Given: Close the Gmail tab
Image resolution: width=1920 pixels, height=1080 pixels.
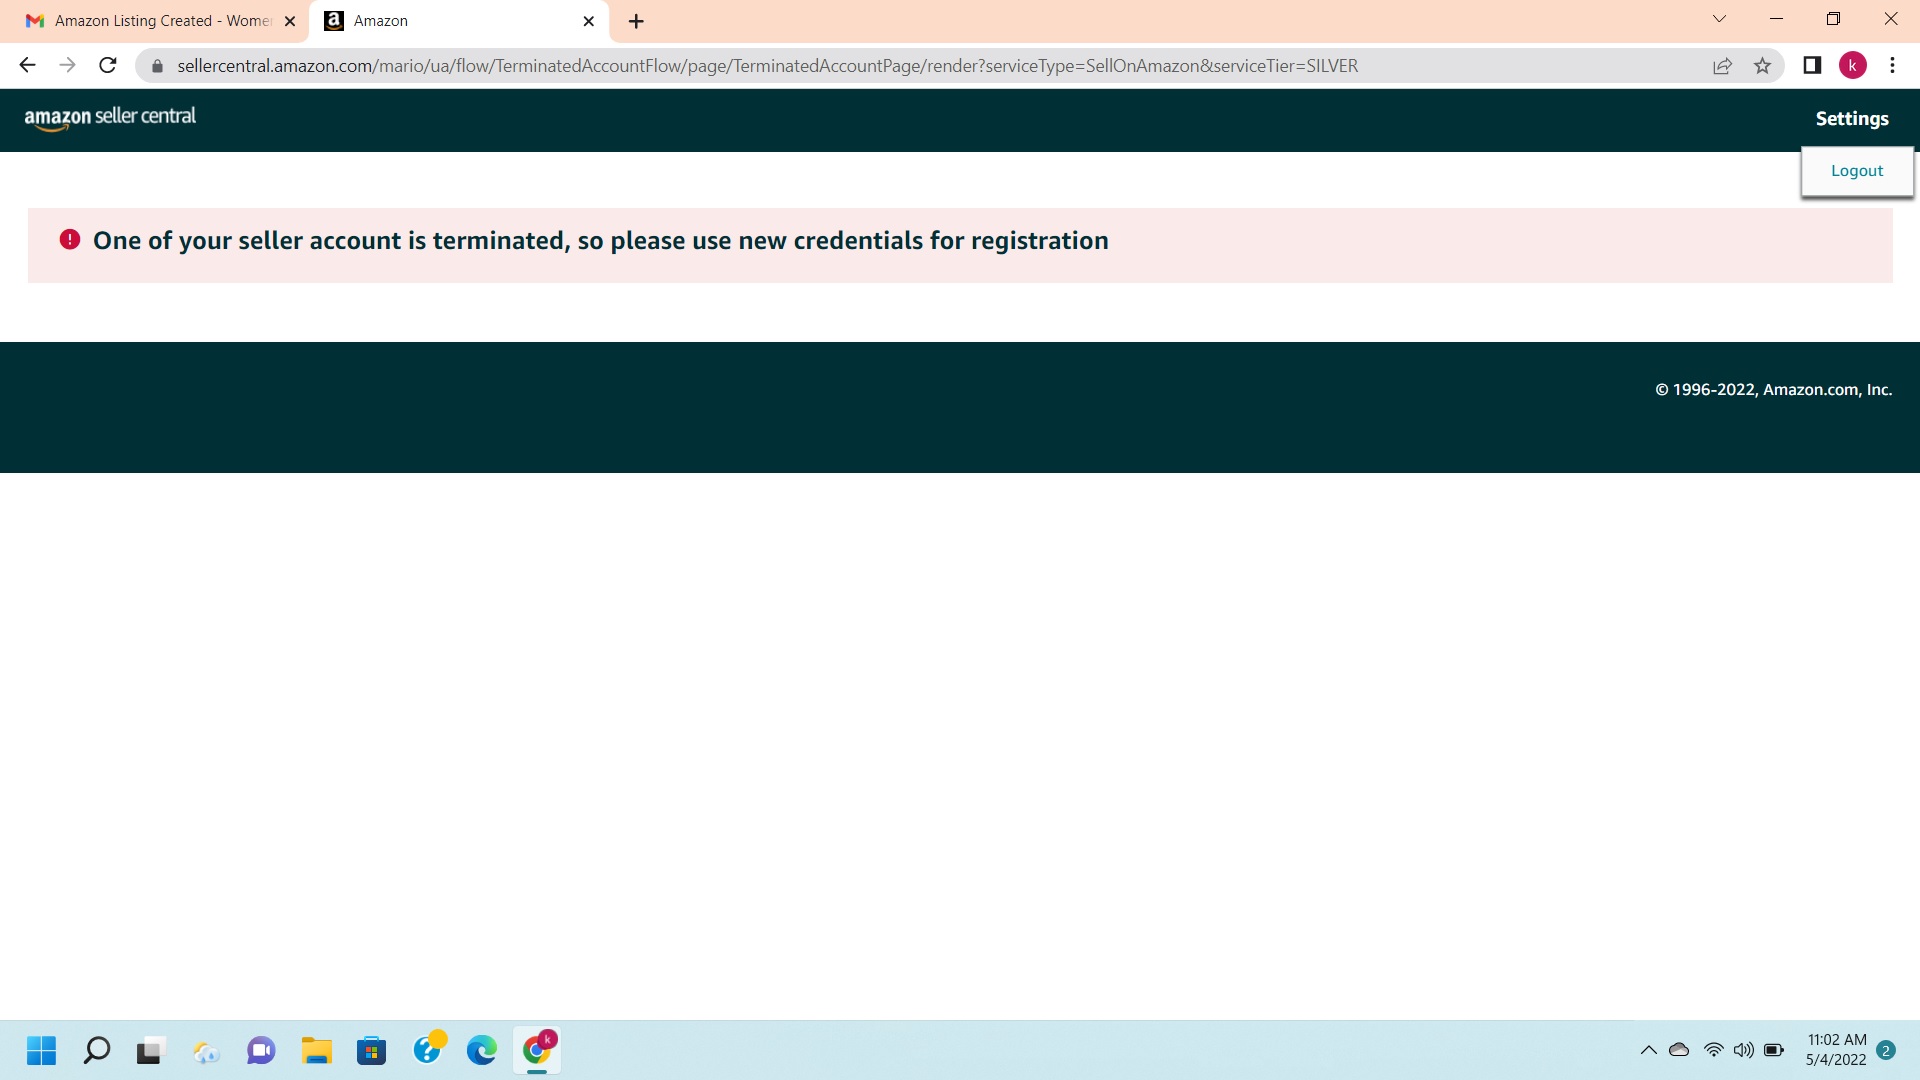Looking at the screenshot, I should tap(290, 21).
